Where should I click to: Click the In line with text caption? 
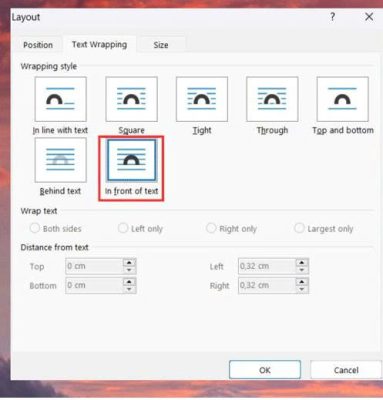click(60, 130)
